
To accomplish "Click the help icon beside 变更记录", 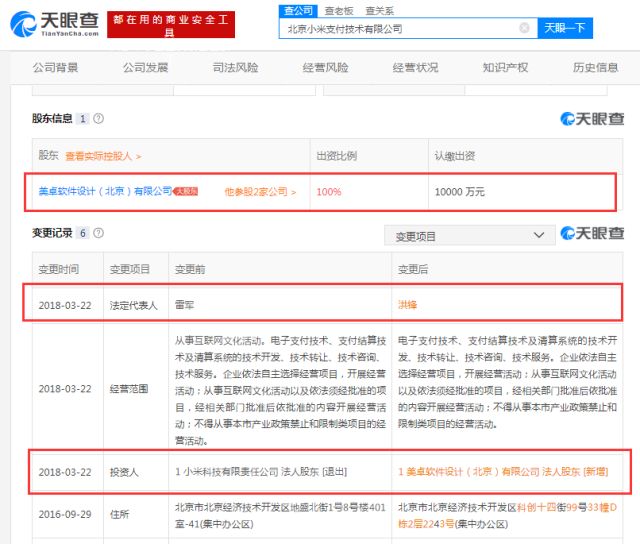I will coord(98,233).
